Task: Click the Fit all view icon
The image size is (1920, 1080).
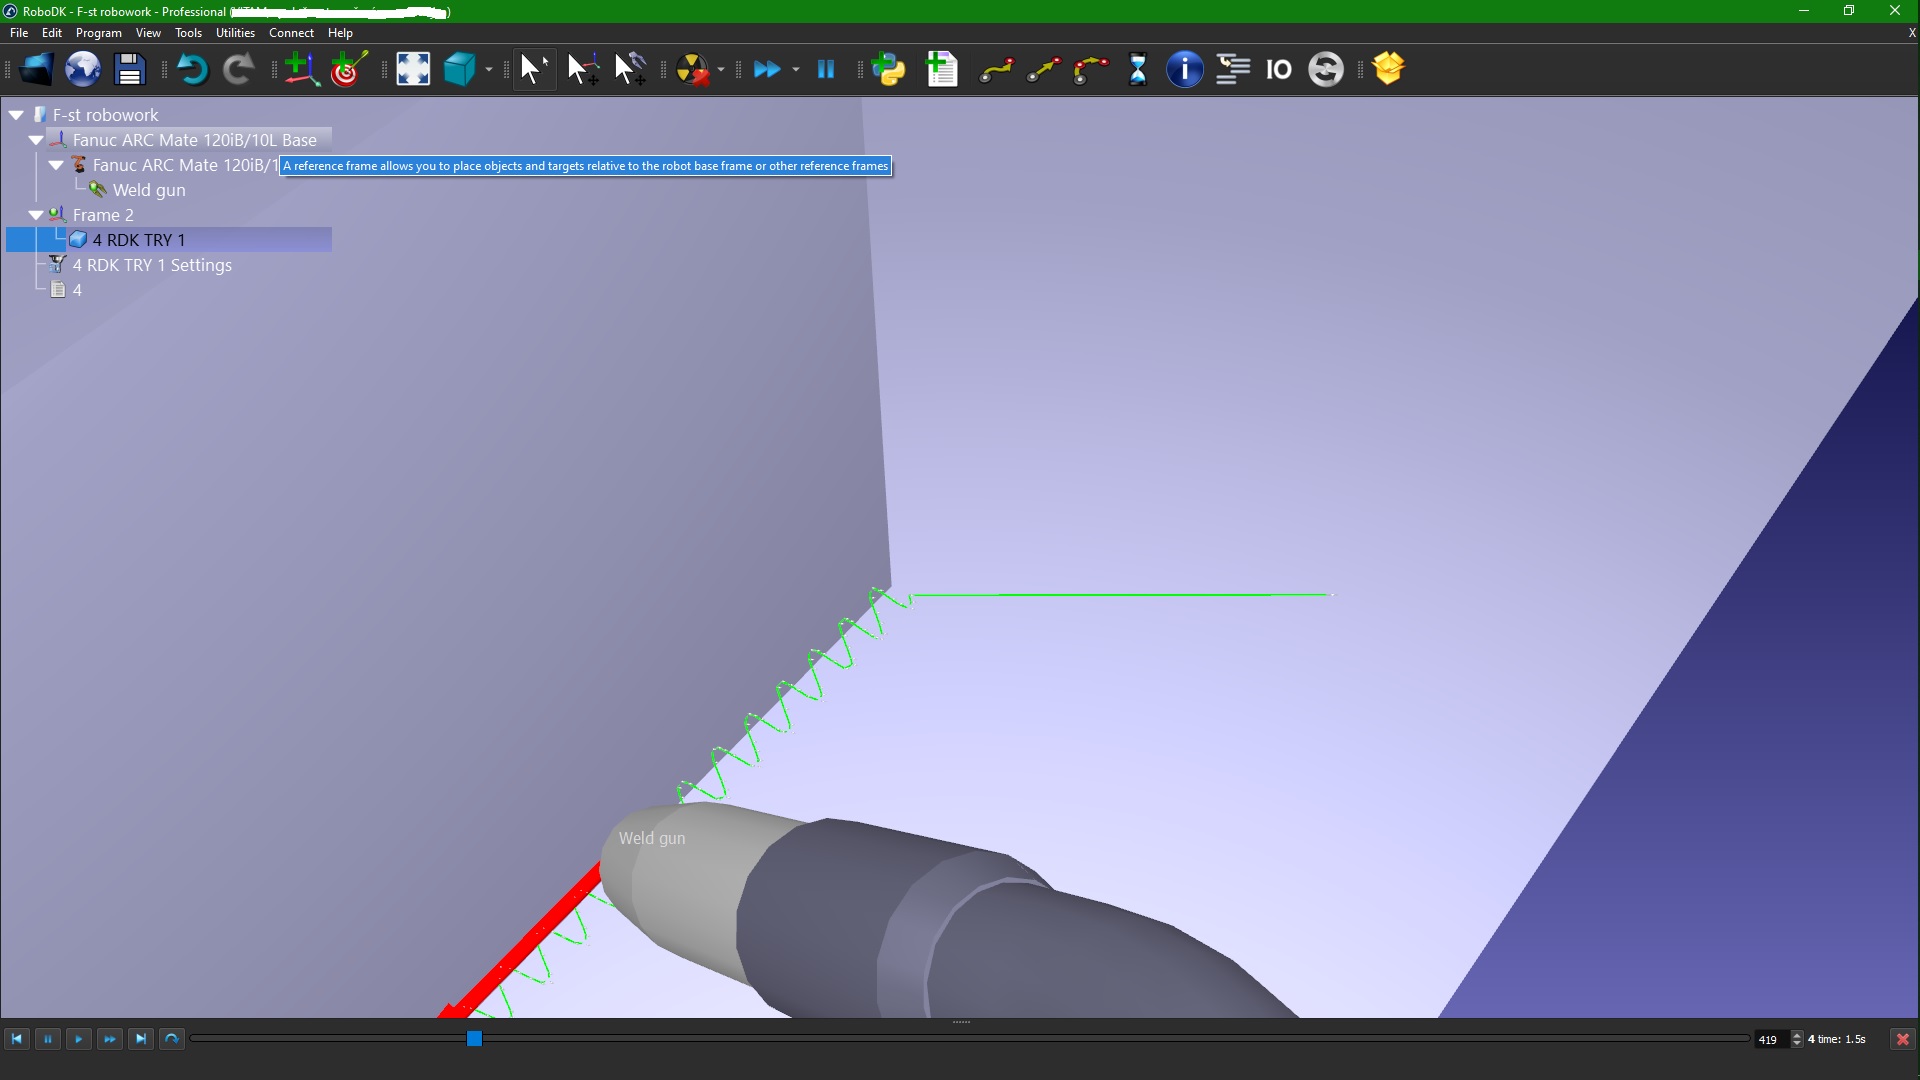Action: coord(412,69)
